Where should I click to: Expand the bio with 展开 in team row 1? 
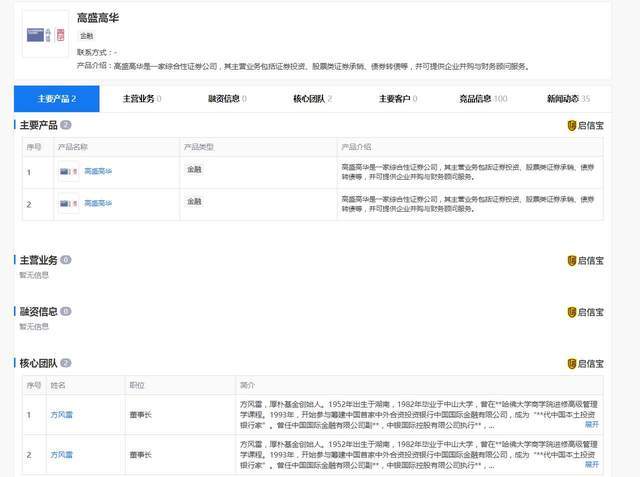pos(592,424)
